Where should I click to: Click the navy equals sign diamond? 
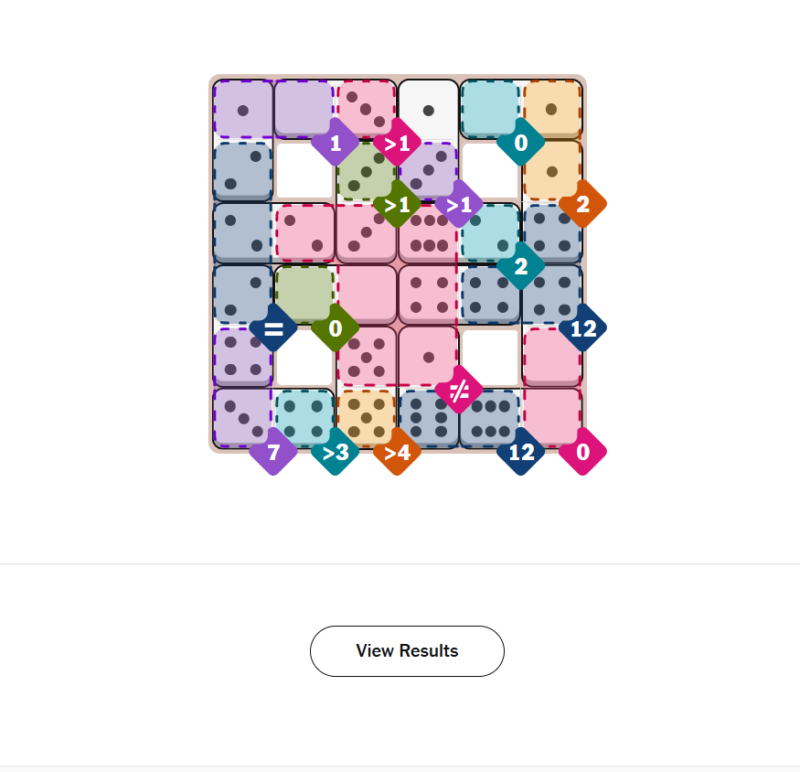pos(273,327)
